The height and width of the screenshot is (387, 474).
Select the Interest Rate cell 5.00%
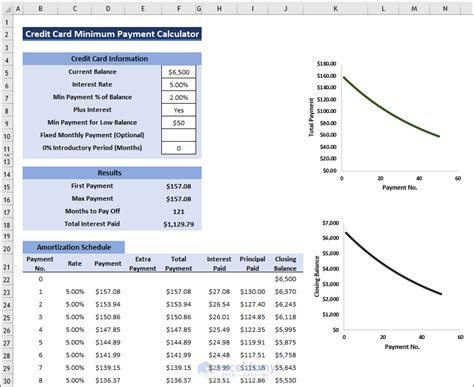point(178,85)
